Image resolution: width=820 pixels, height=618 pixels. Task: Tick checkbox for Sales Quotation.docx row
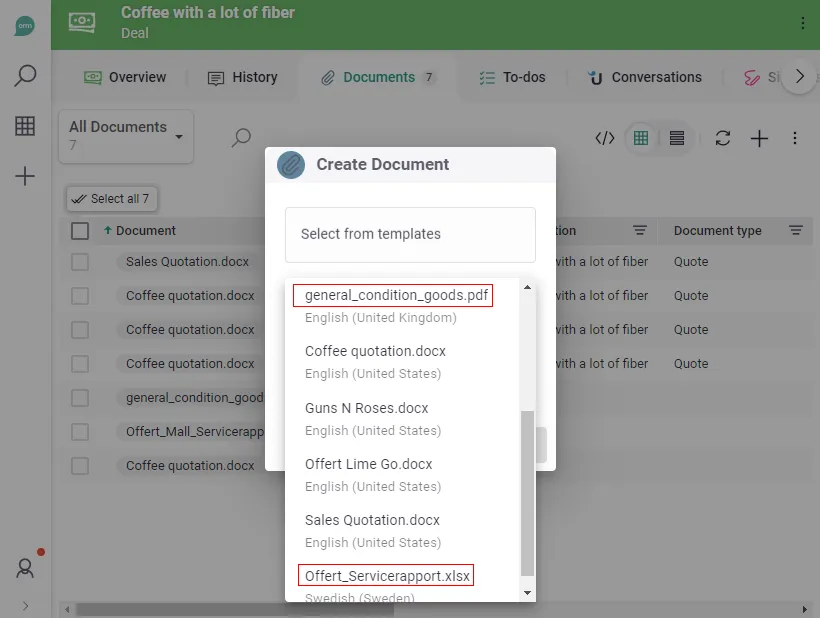(x=80, y=261)
